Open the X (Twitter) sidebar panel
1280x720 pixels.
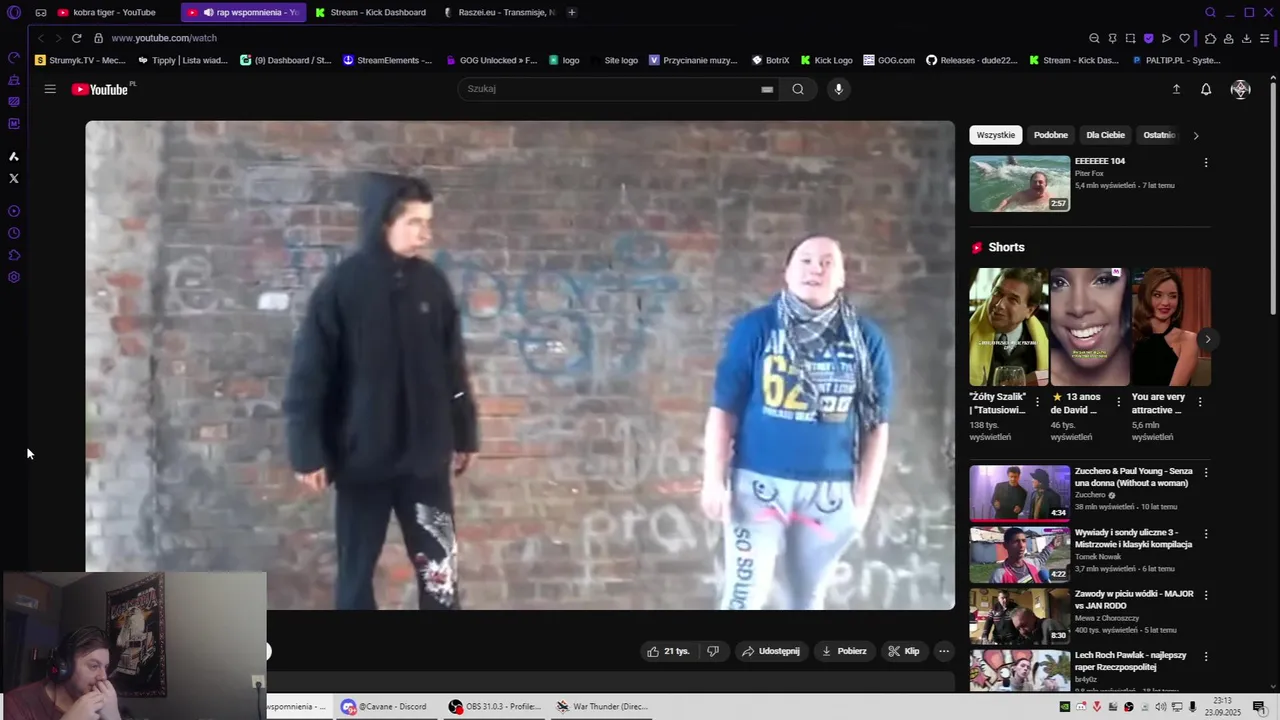[14, 178]
